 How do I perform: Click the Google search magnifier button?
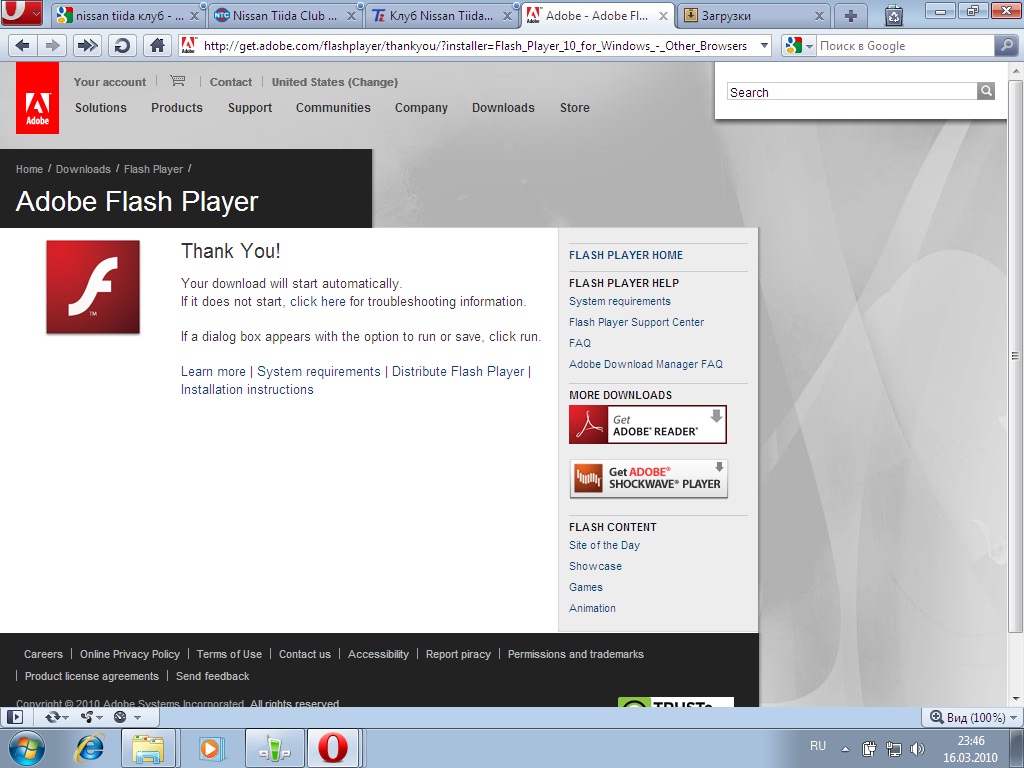coord(1005,45)
